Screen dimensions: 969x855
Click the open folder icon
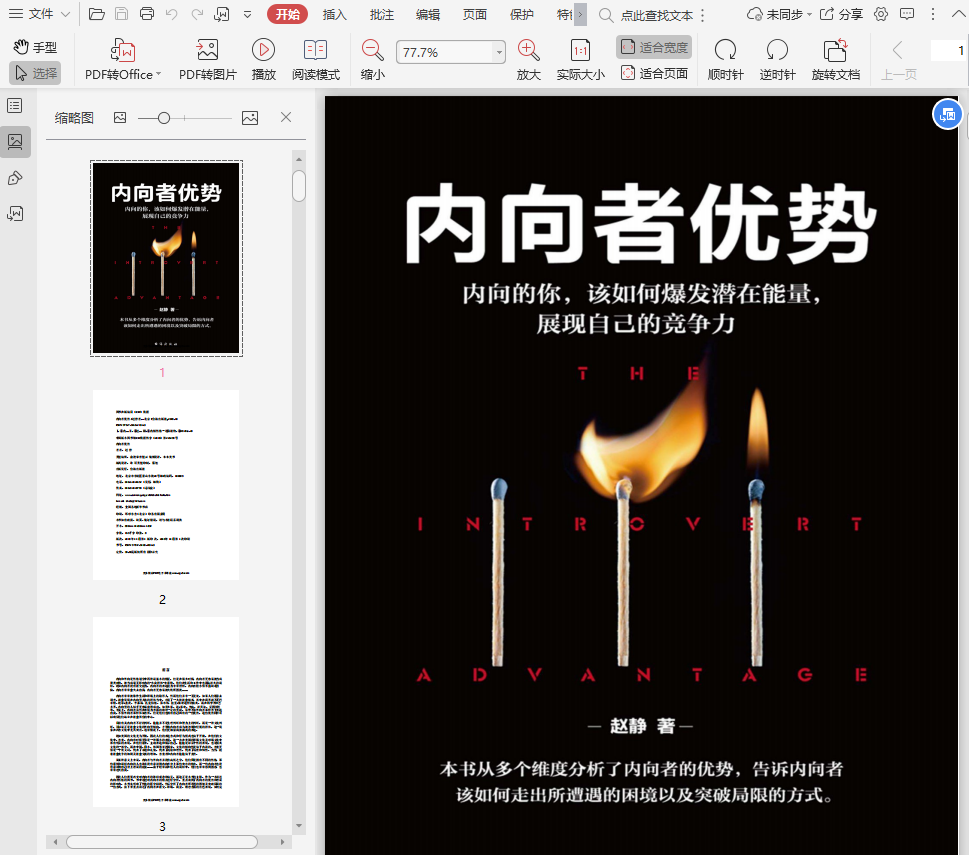pyautogui.click(x=96, y=14)
